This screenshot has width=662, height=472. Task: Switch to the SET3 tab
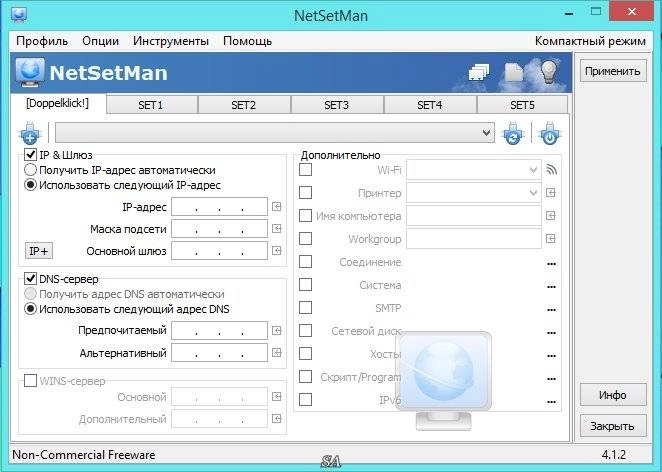pos(336,105)
